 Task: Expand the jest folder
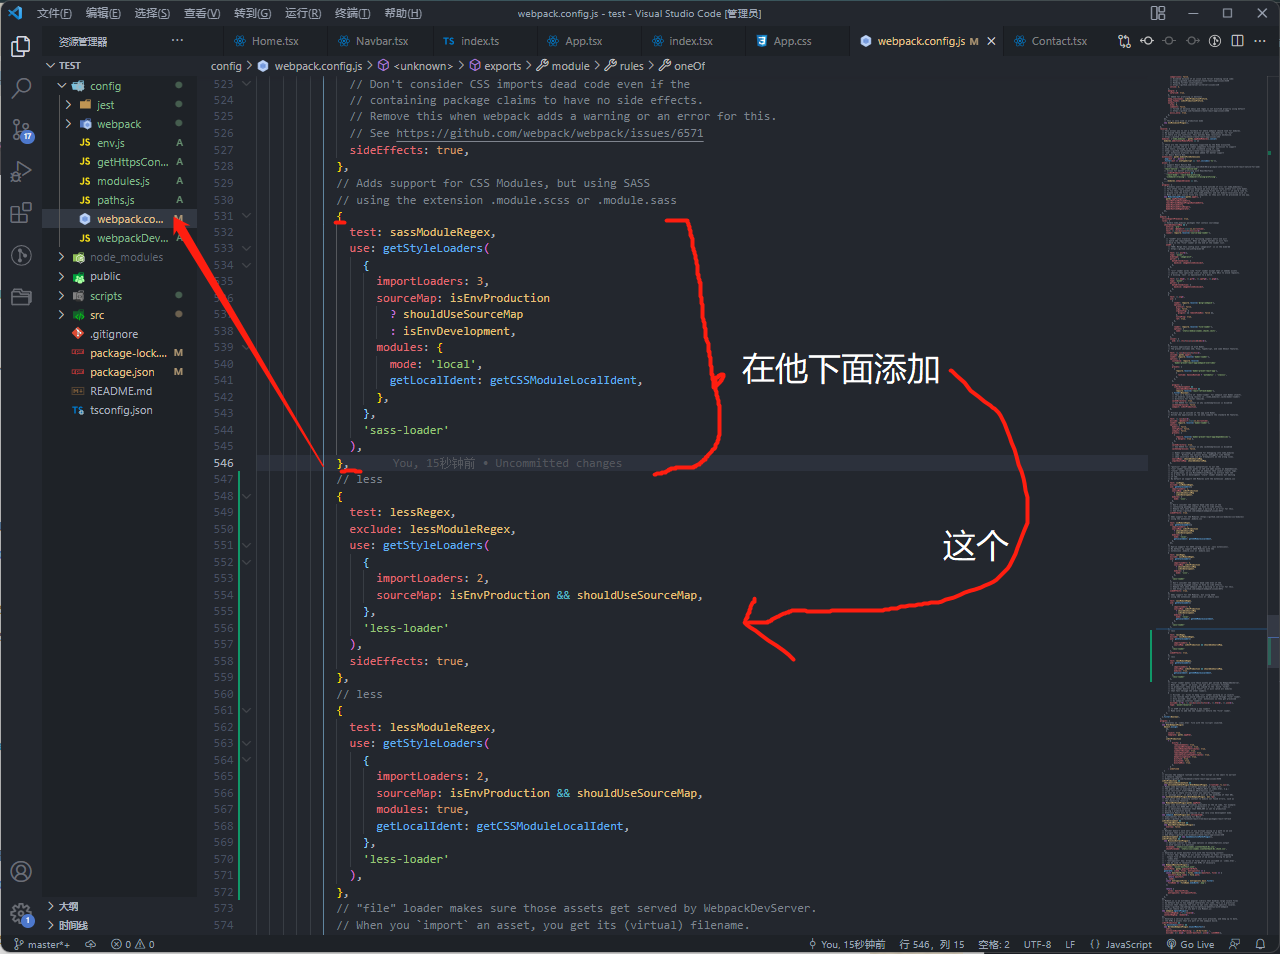tap(68, 105)
